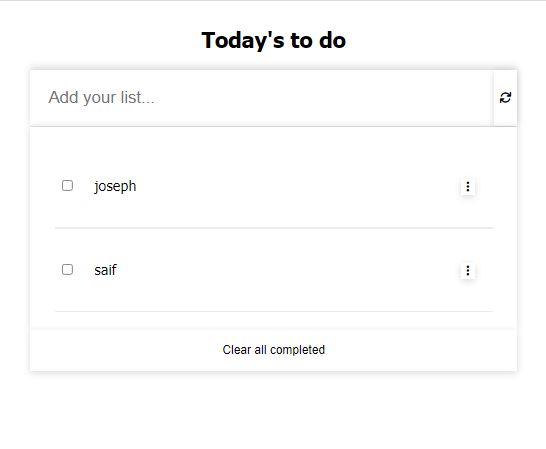This screenshot has width=546, height=449.
Task: Click the Today's to do heading
Action: click(274, 40)
